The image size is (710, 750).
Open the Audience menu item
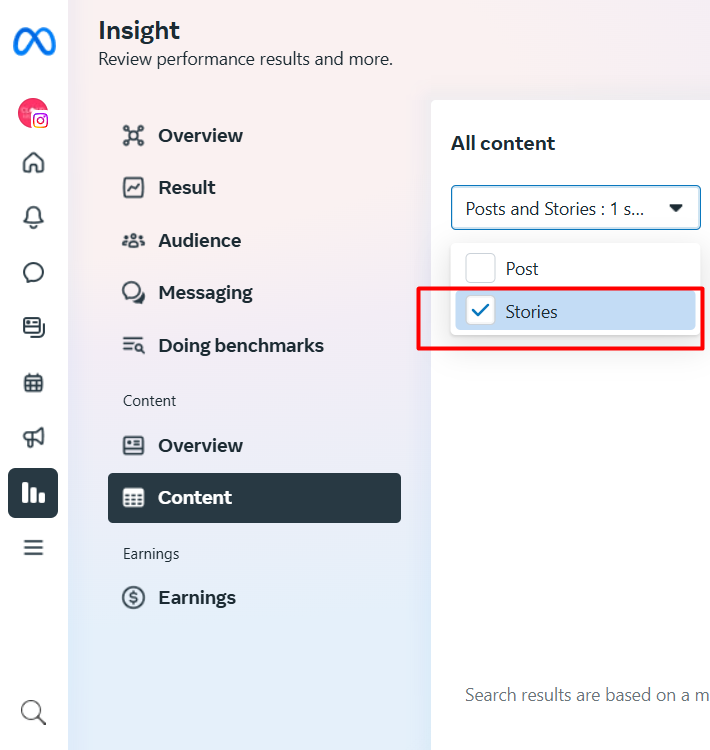(x=254, y=241)
